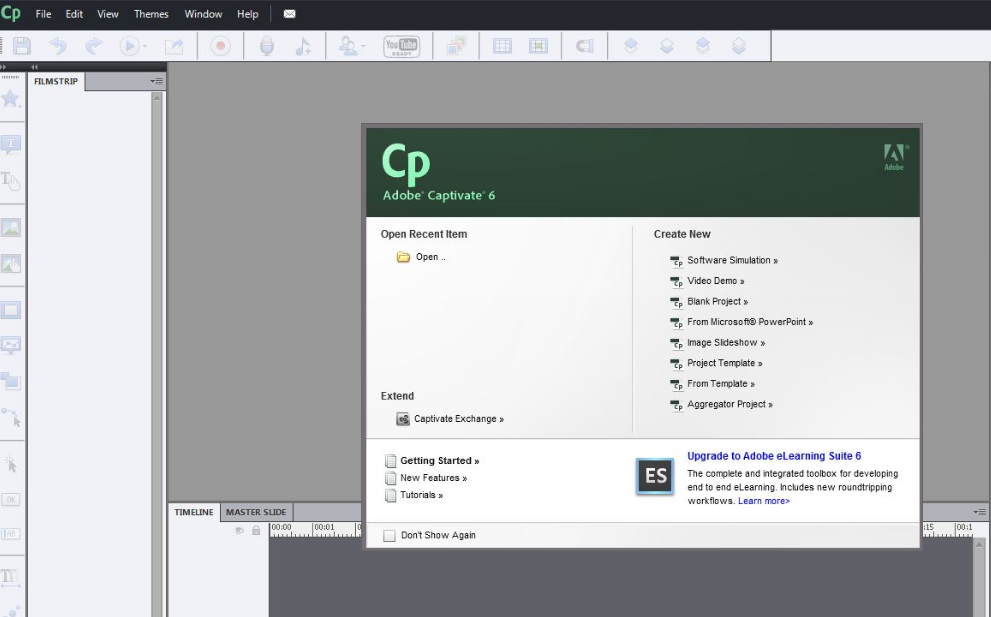Enable the Don't Show Again checkbox
This screenshot has height=617, width=991.
coord(390,535)
